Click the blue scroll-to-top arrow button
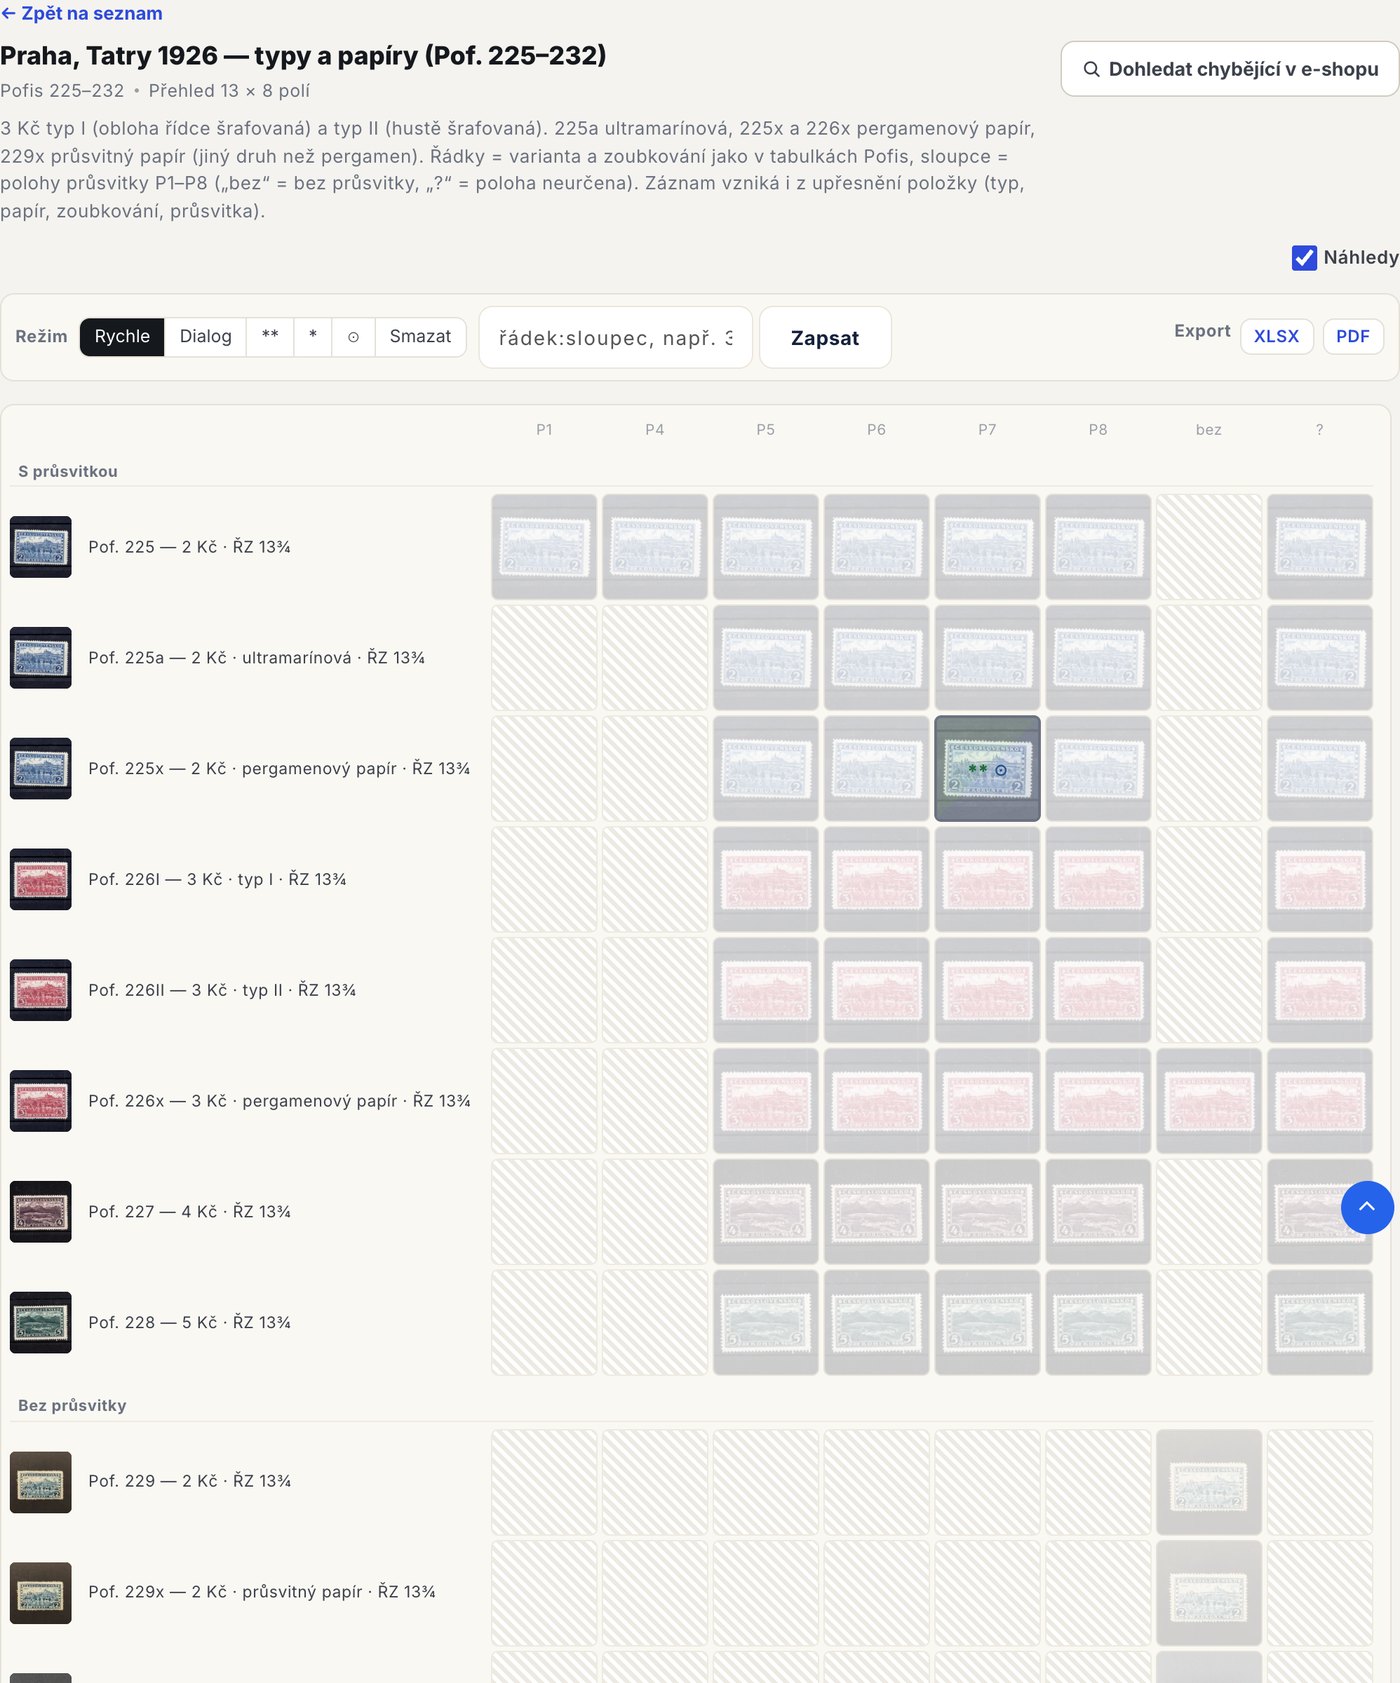The height and width of the screenshot is (1683, 1400). click(x=1367, y=1207)
